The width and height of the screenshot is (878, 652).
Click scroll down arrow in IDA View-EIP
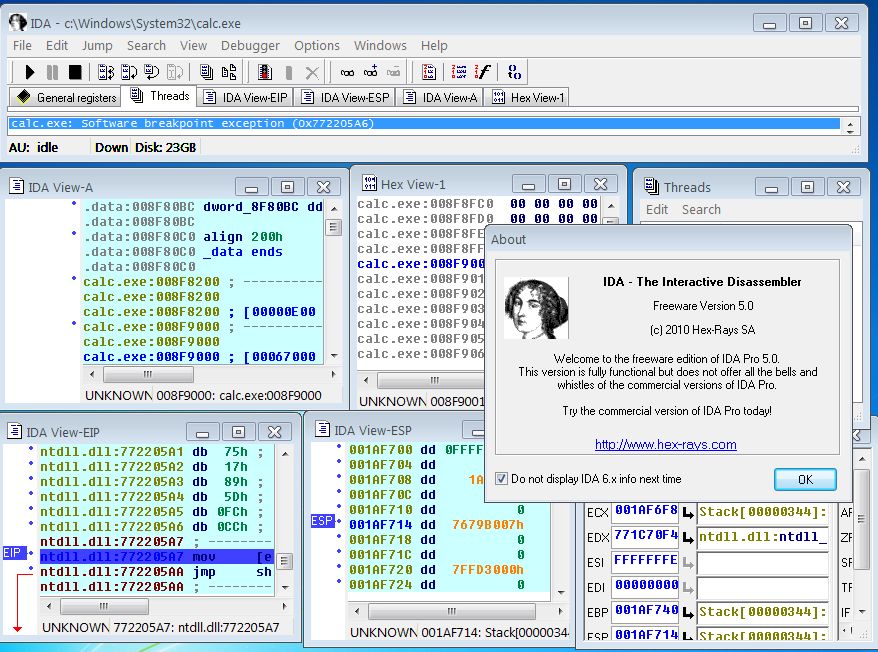click(285, 588)
